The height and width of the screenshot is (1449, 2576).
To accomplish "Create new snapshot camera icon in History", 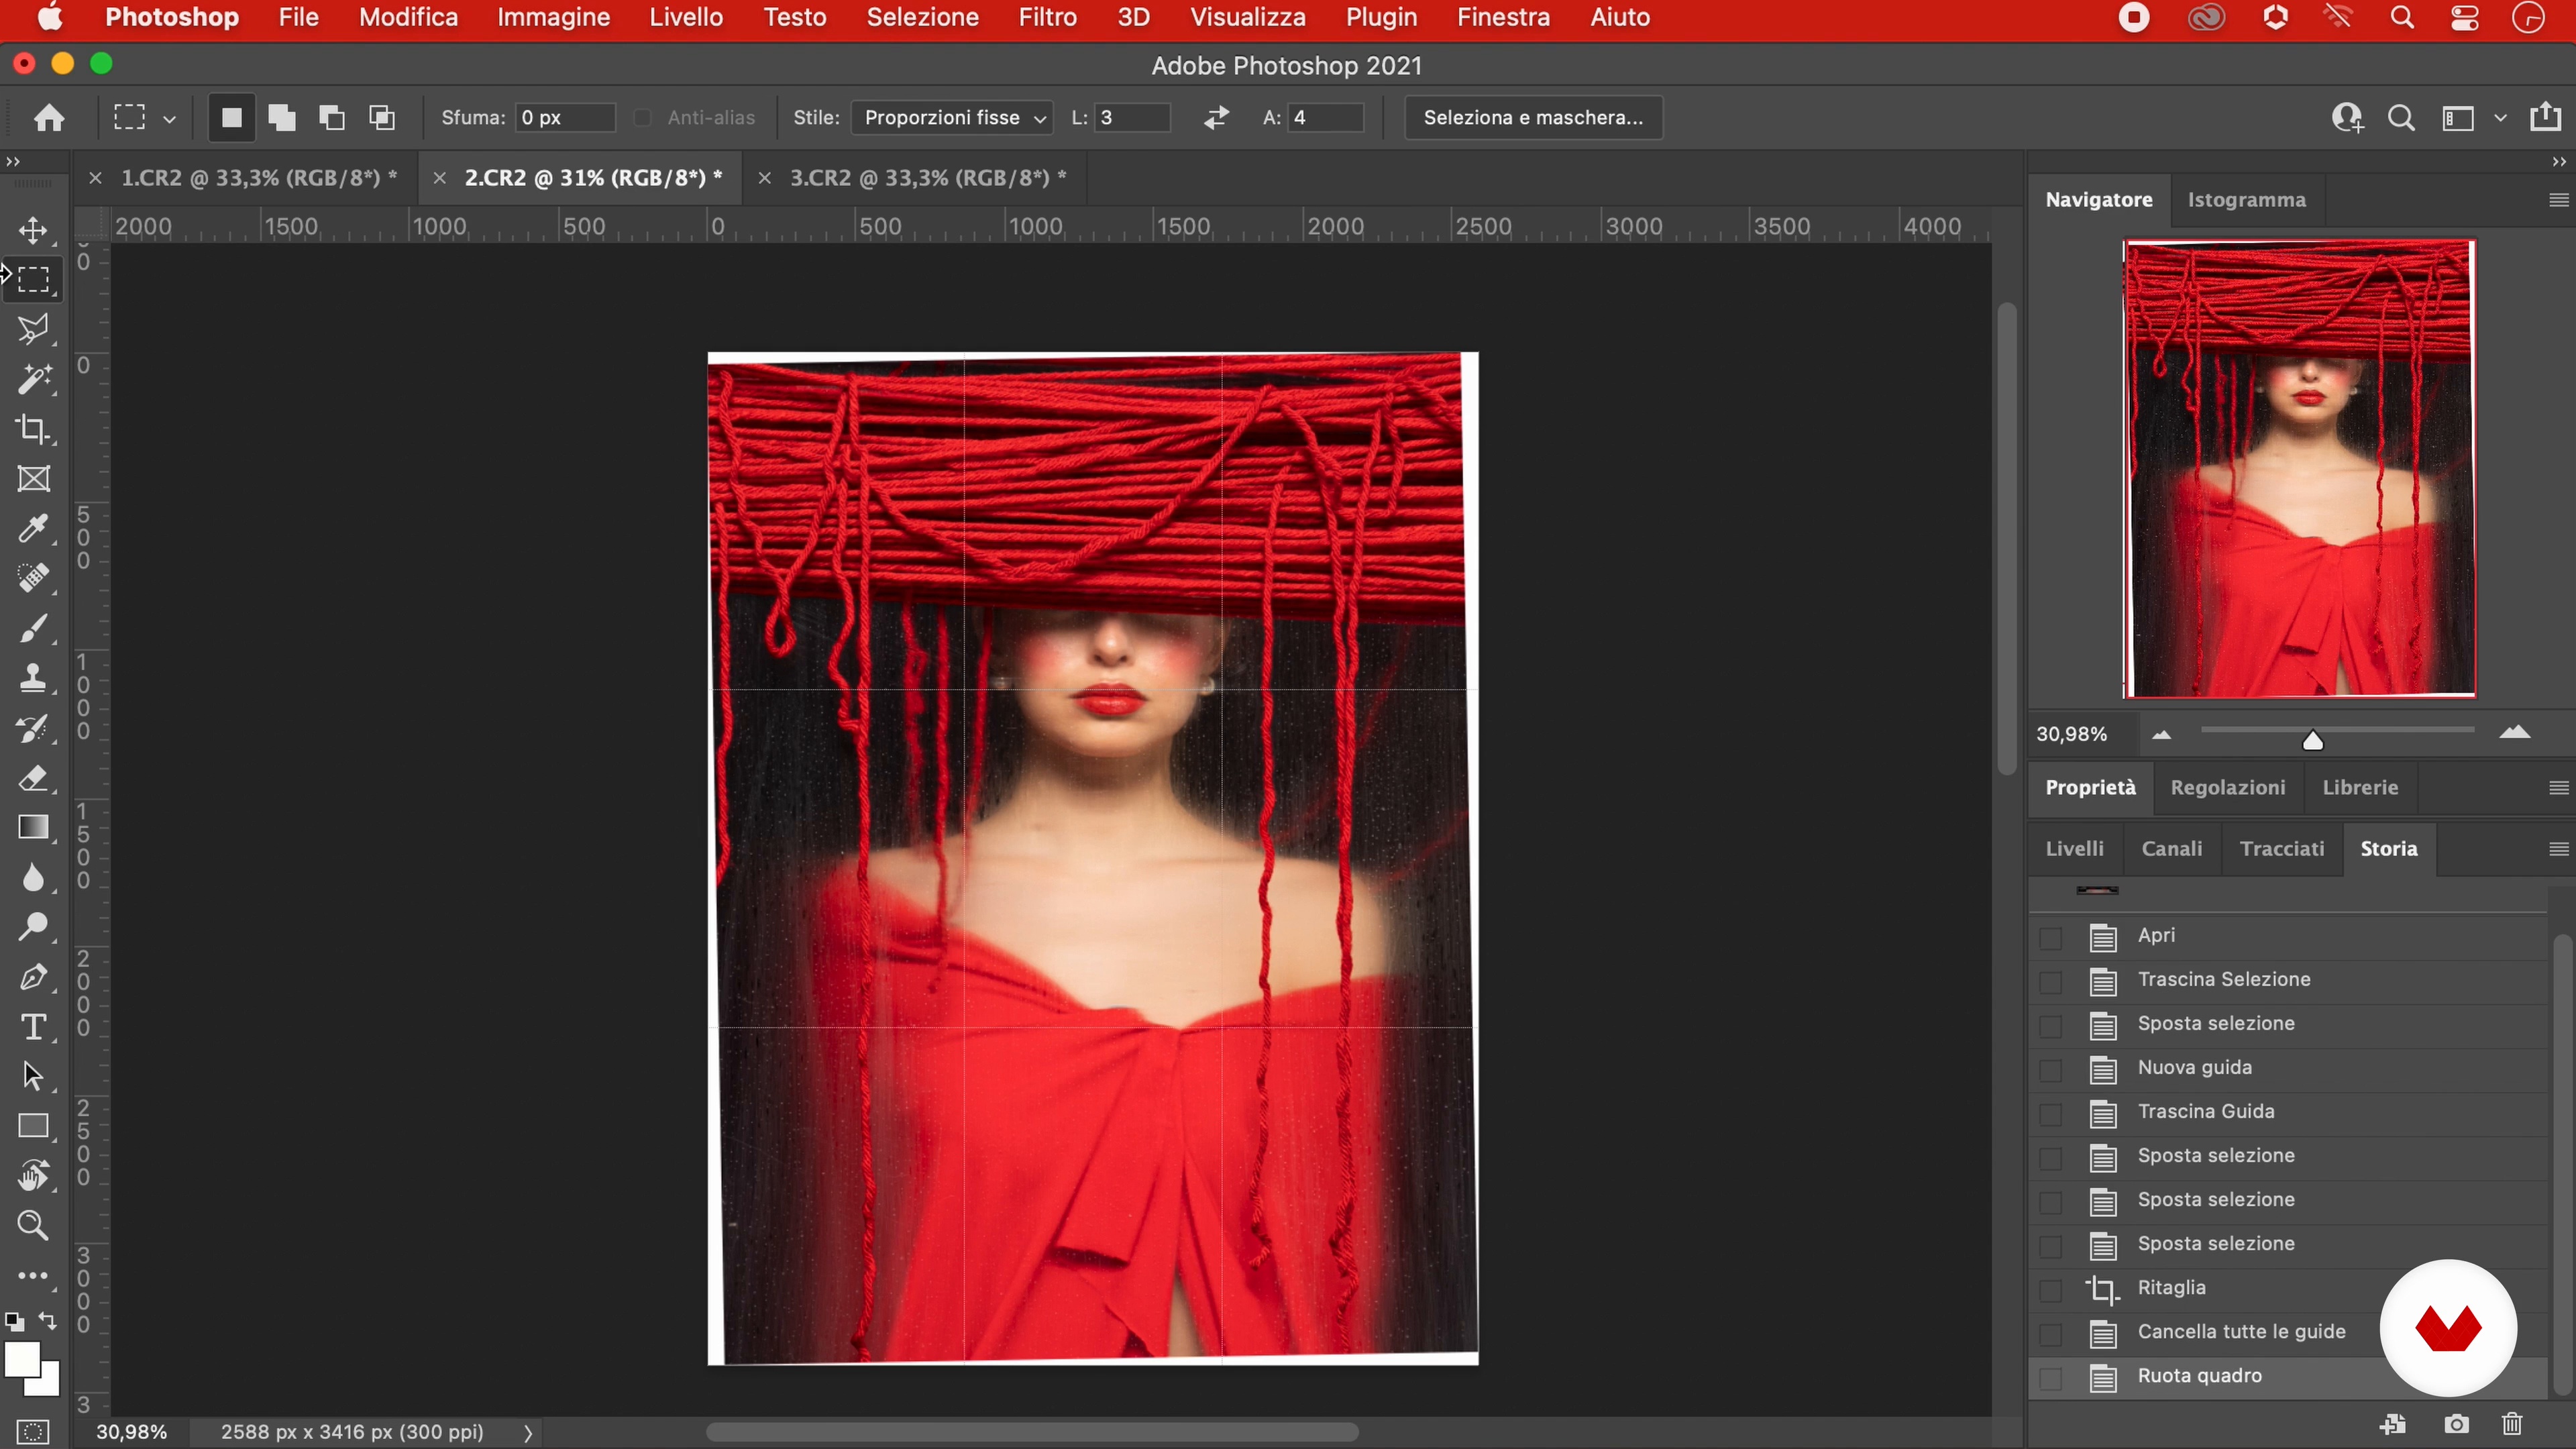I will (x=2456, y=1424).
